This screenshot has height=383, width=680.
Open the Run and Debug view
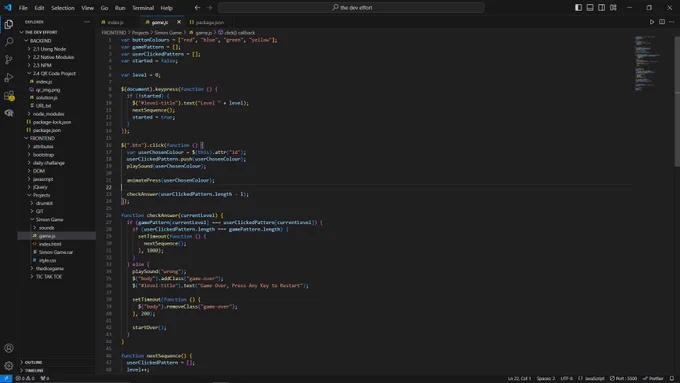pos(9,78)
